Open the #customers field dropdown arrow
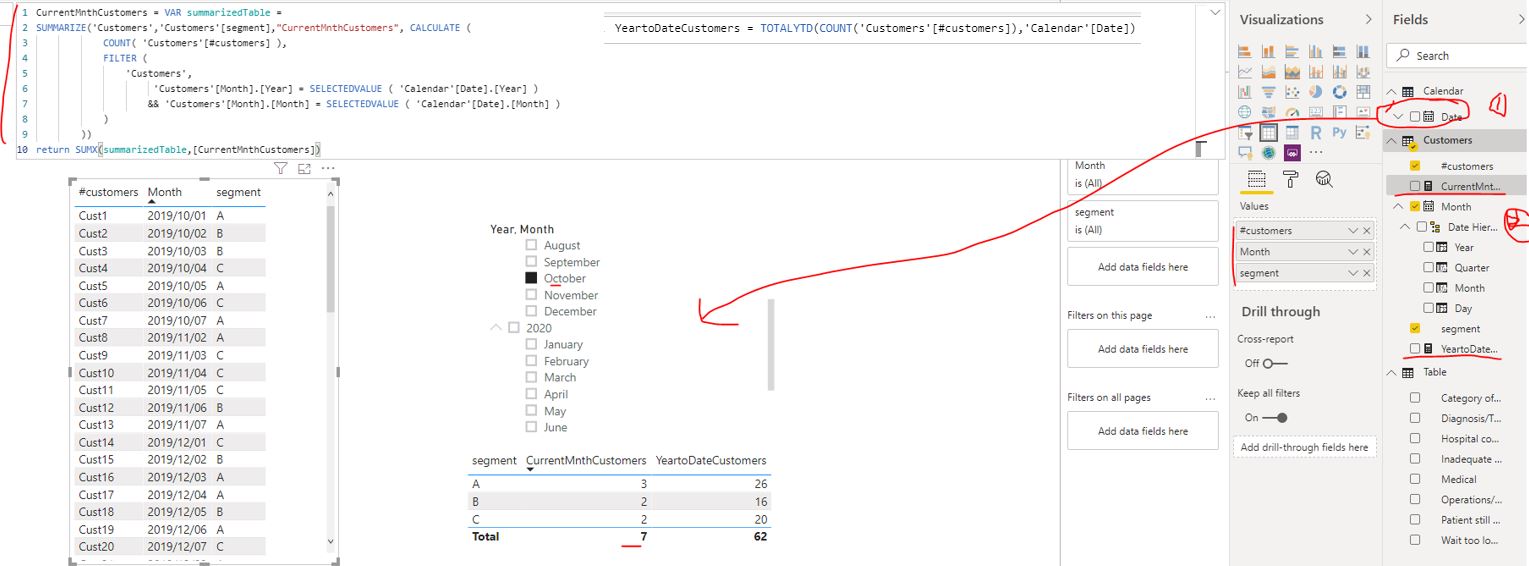This screenshot has width=1529, height=566. pos(1353,231)
